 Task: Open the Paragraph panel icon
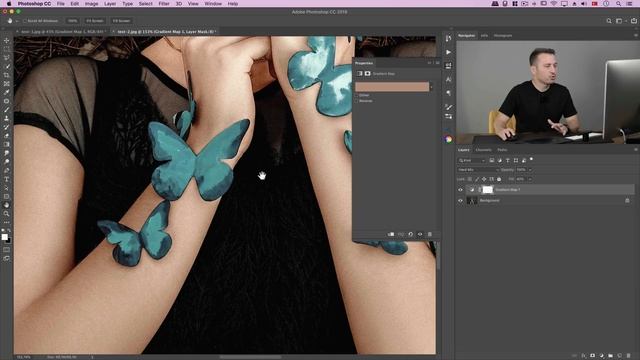[x=449, y=93]
